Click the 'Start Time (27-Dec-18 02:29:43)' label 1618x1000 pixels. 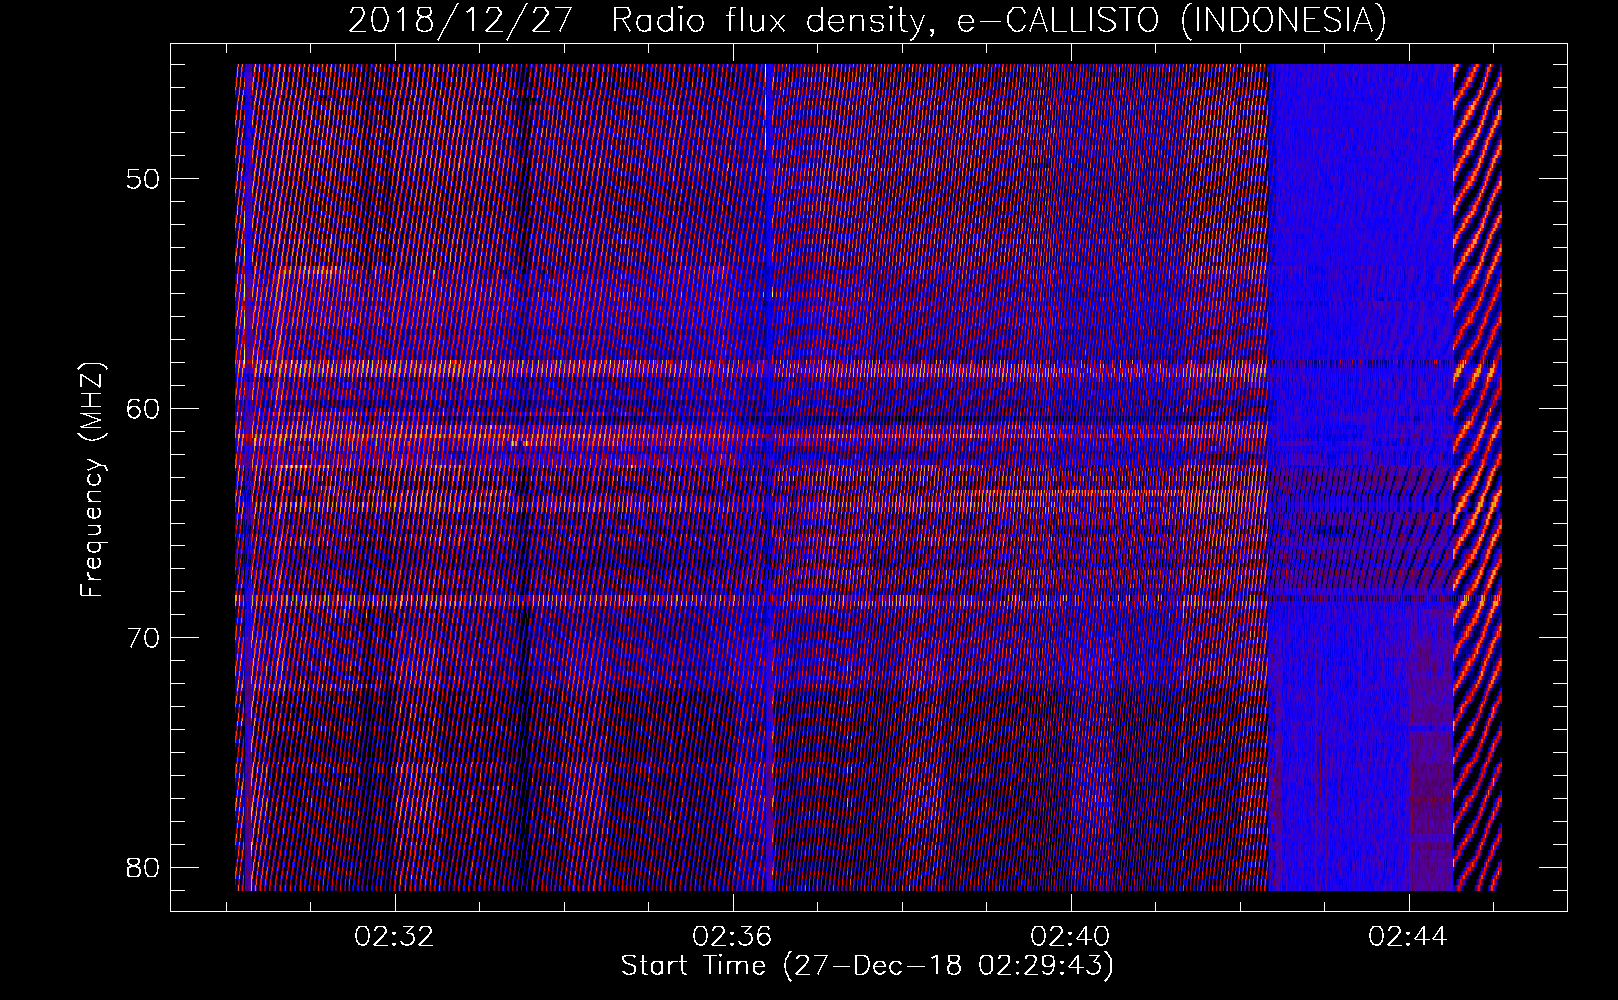click(867, 966)
